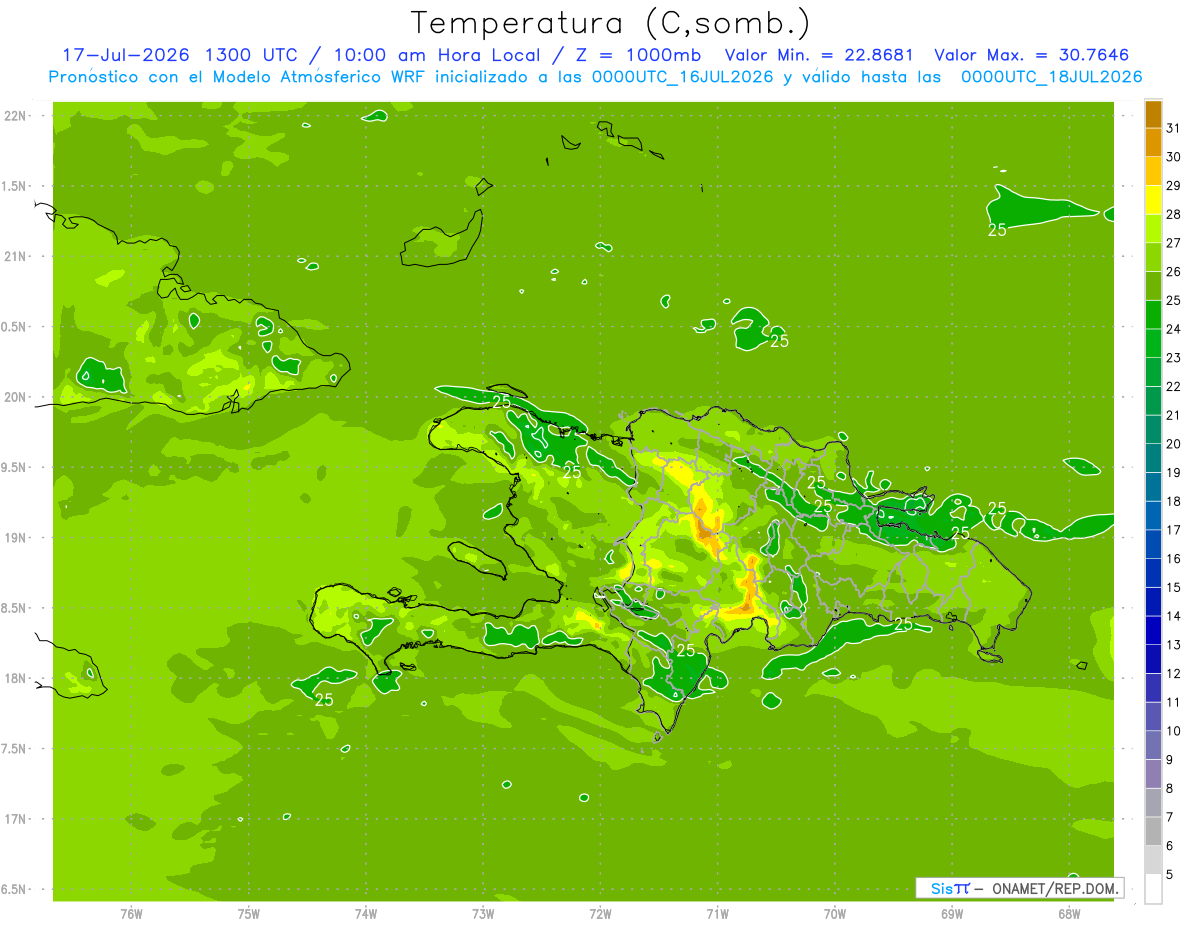This screenshot has width=1200, height=927.
Task: Click legend value "18" on the color bar
Action: click(1174, 501)
